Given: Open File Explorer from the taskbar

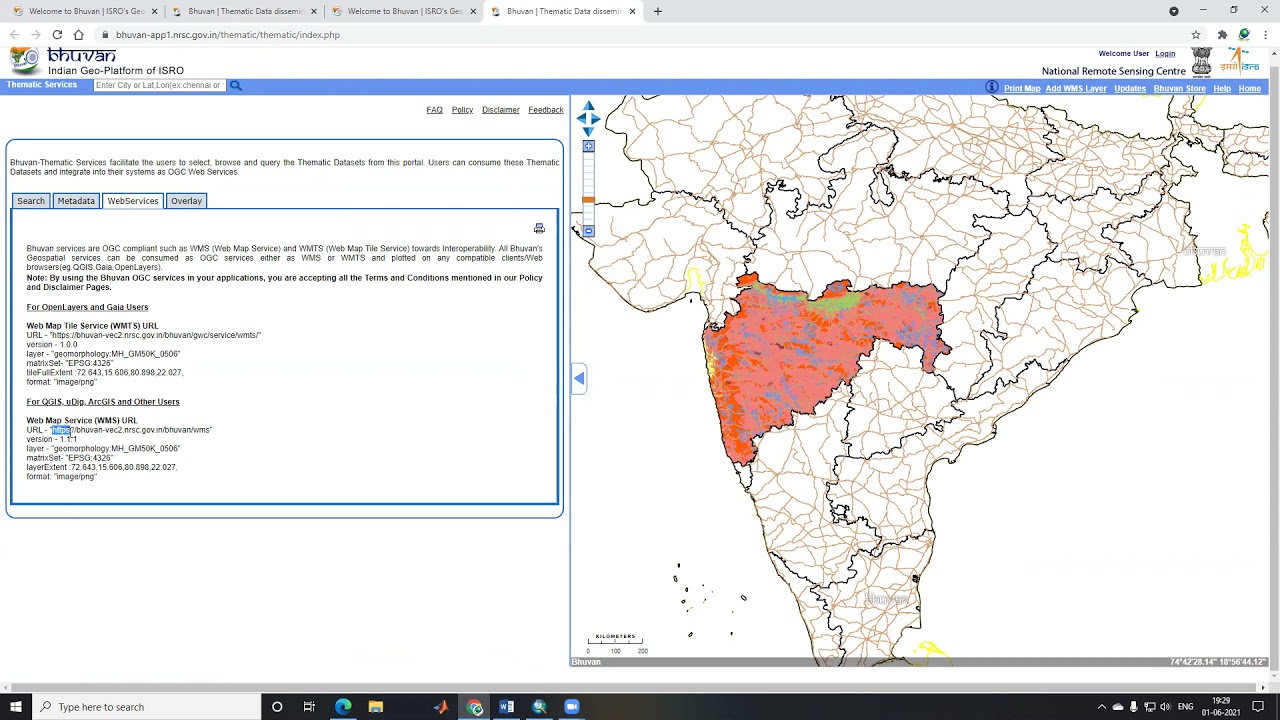Looking at the screenshot, I should pyautogui.click(x=376, y=707).
